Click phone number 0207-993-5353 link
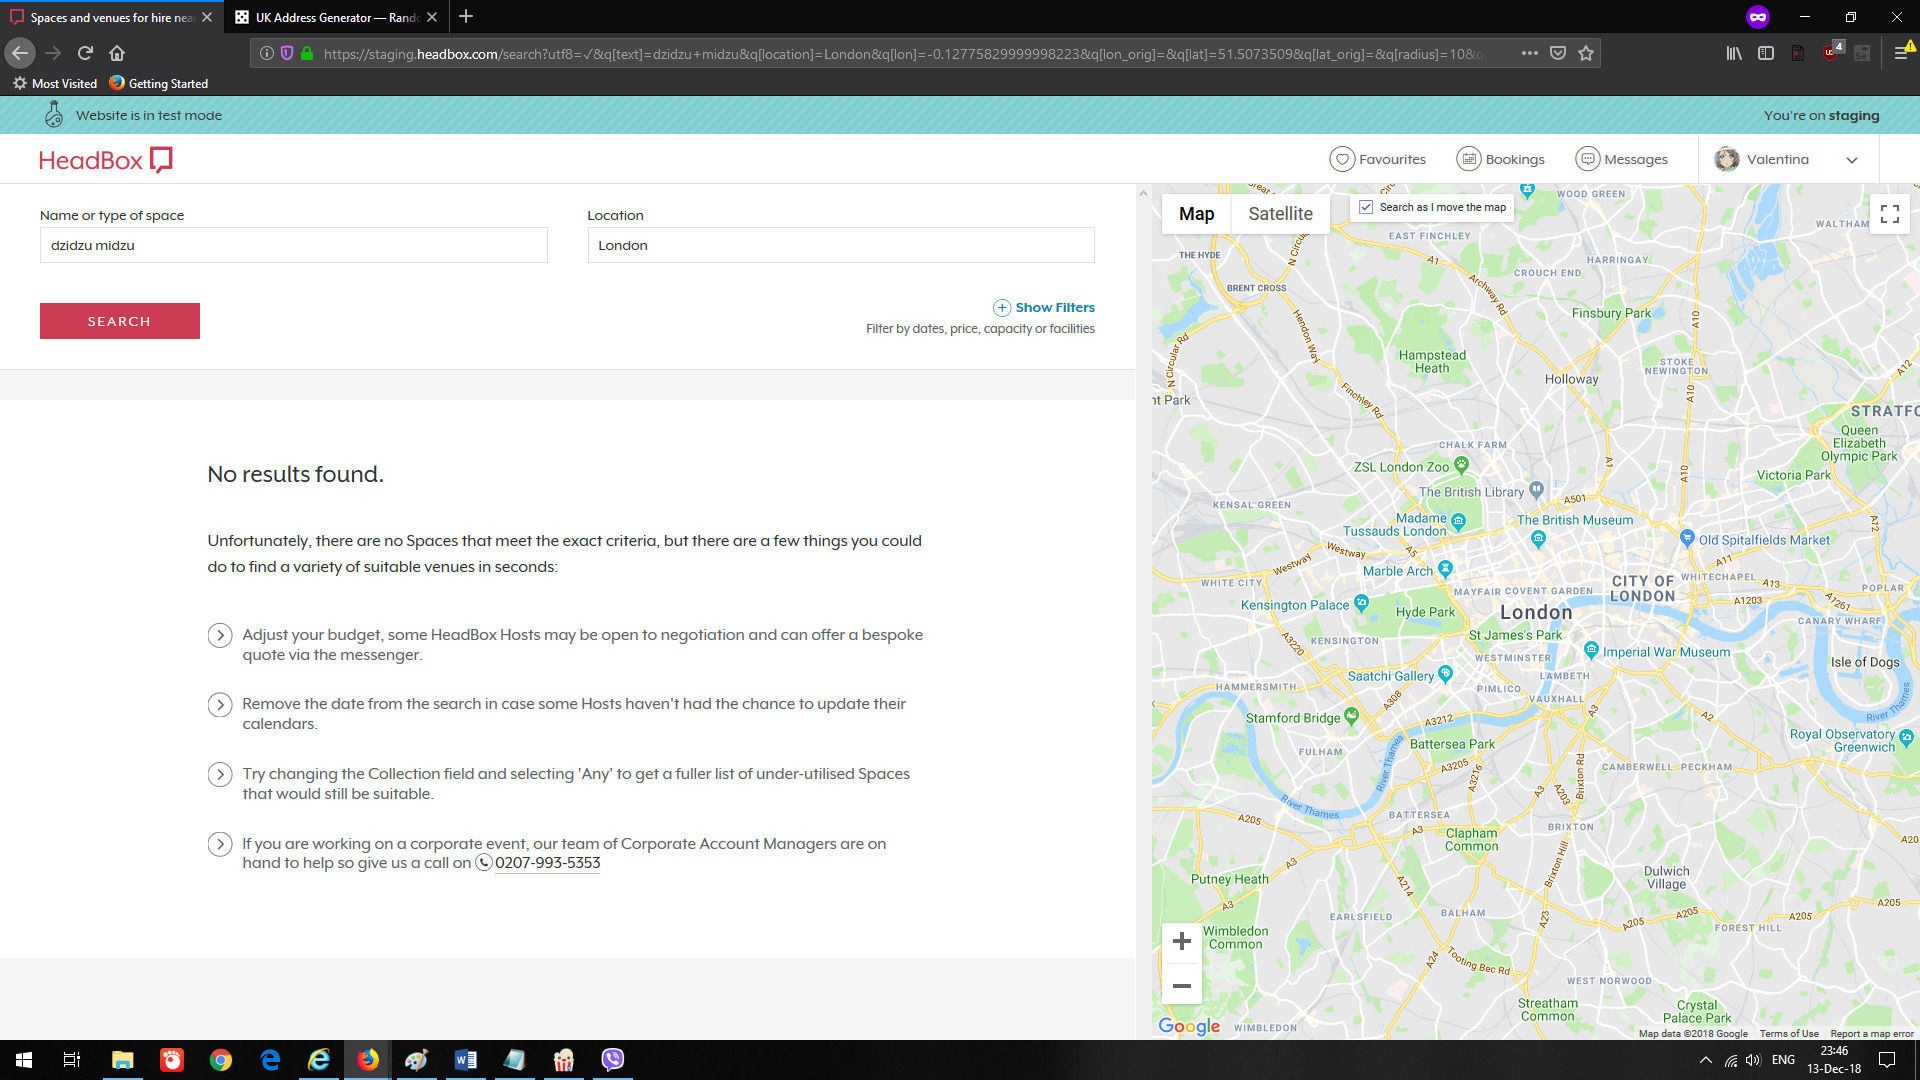This screenshot has height=1080, width=1920. 547,863
